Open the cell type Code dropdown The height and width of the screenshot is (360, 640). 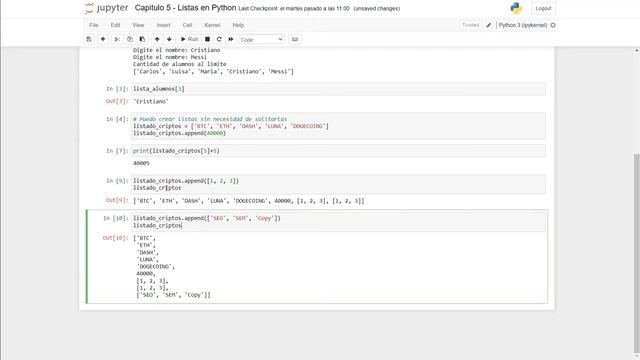pos(262,40)
